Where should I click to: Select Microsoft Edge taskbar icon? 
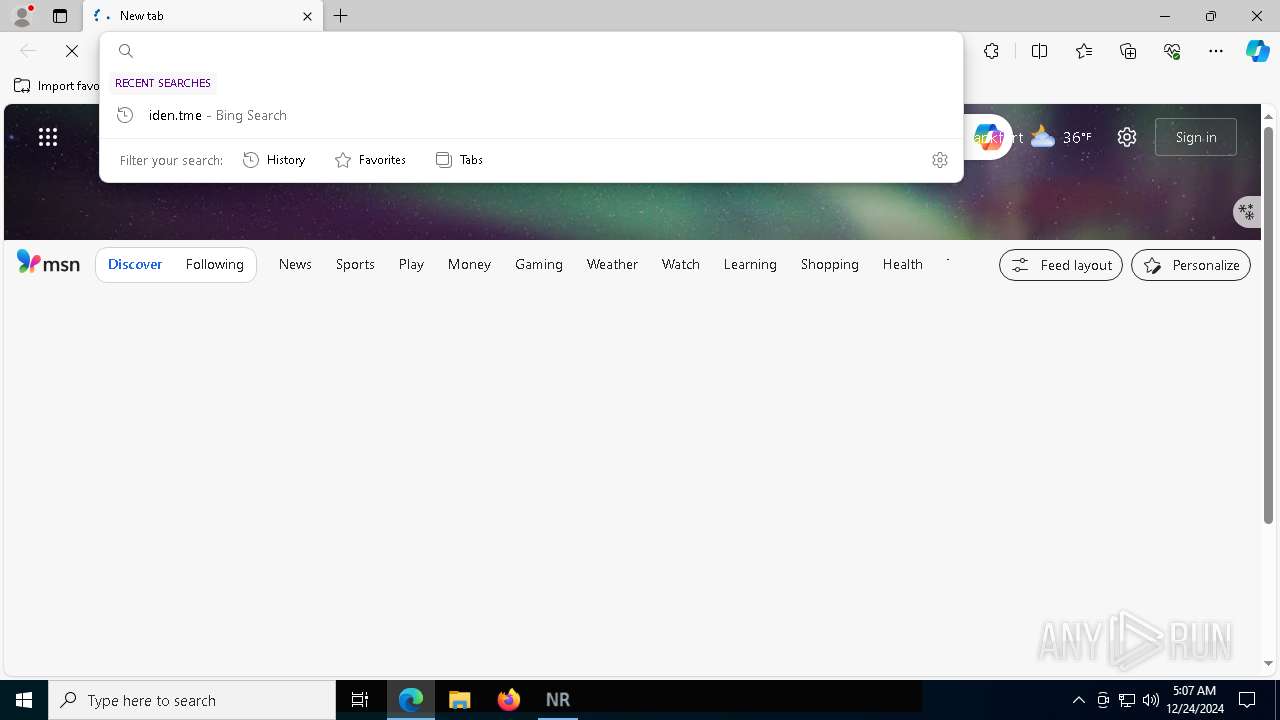[411, 700]
